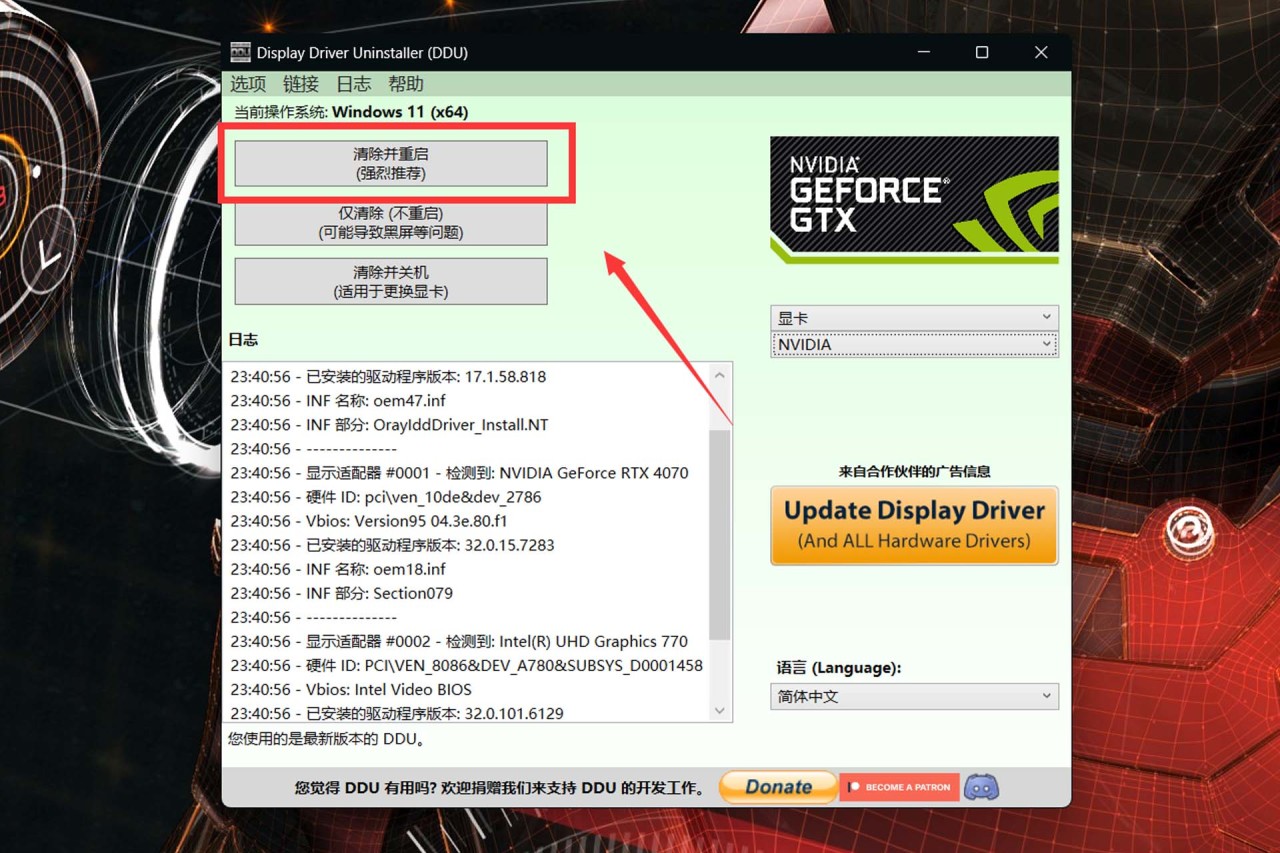Select log line INF 部分: Section079

[x=341, y=593]
